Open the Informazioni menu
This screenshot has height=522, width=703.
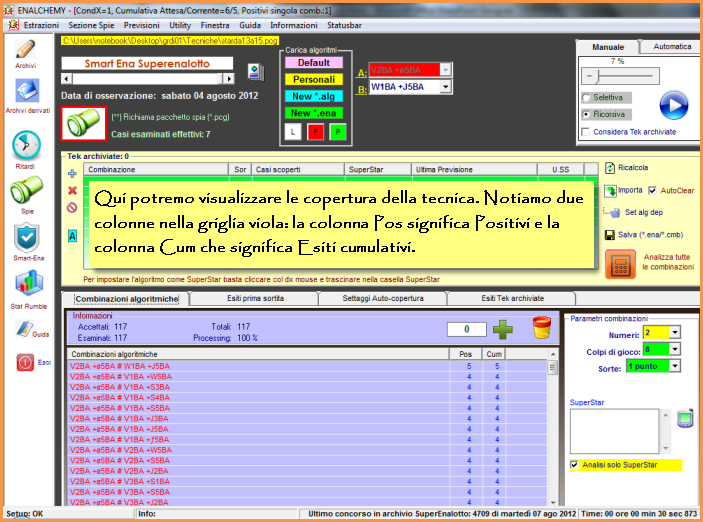point(294,25)
